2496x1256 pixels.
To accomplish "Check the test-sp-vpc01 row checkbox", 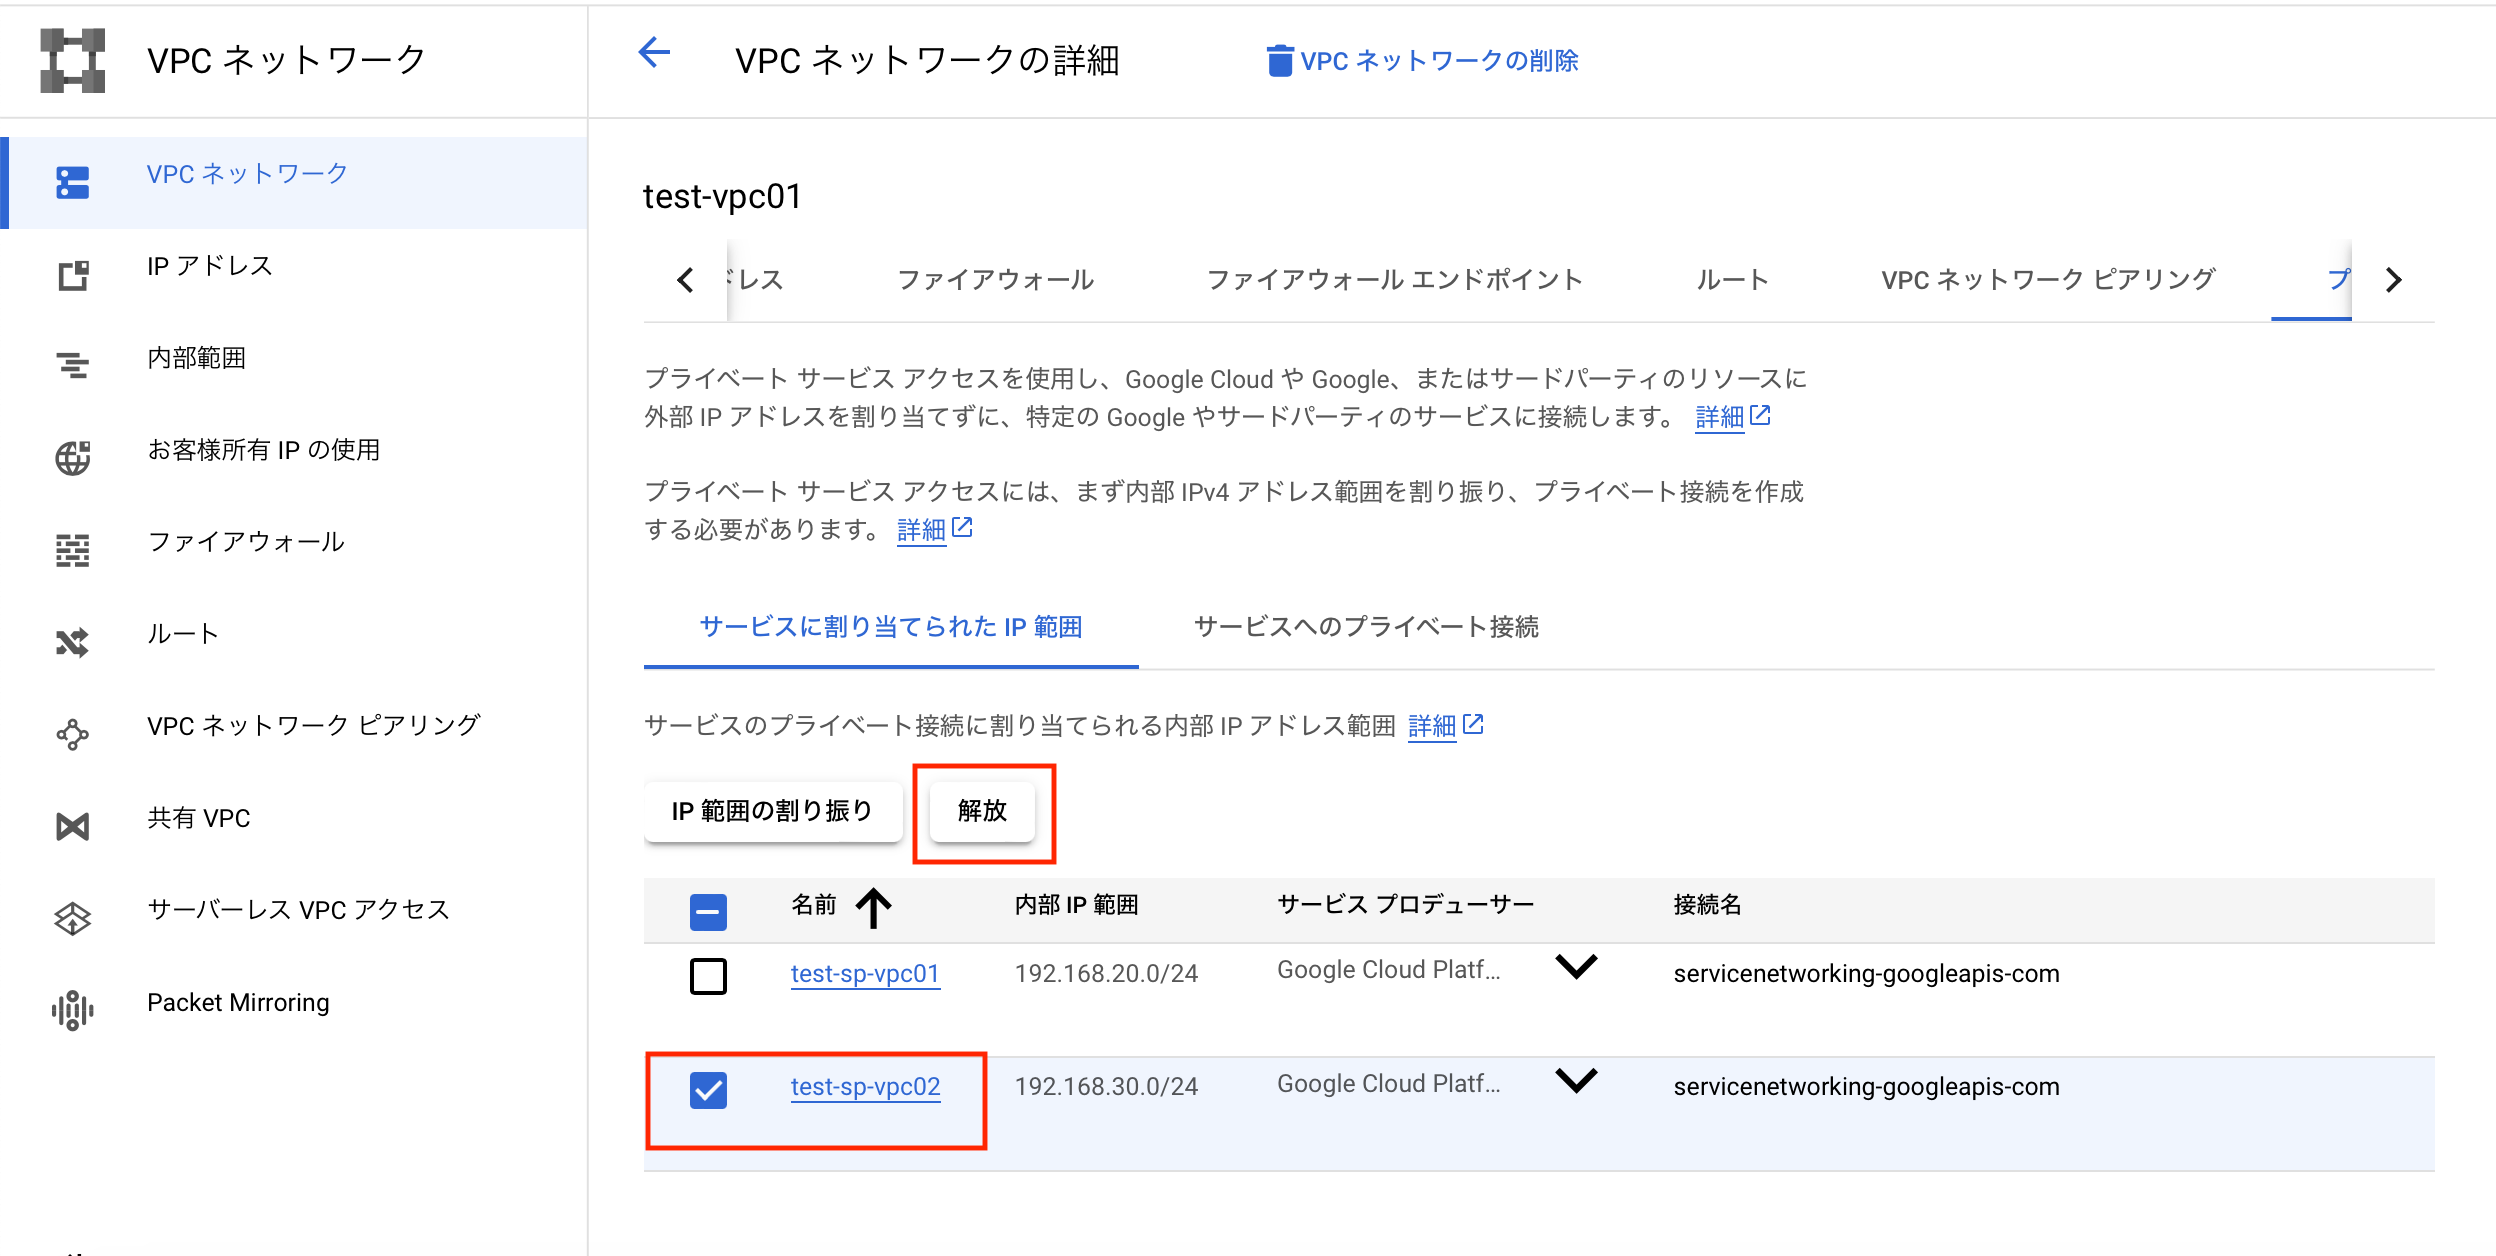I will (708, 976).
